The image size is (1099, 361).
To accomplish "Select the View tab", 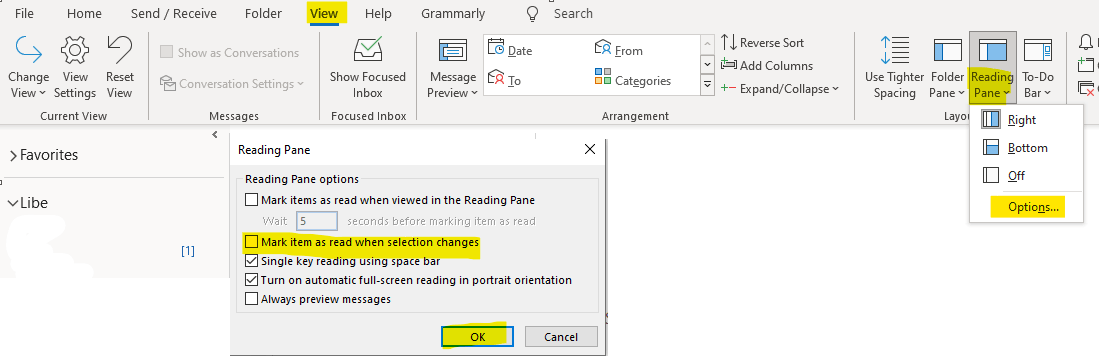I will [x=324, y=13].
